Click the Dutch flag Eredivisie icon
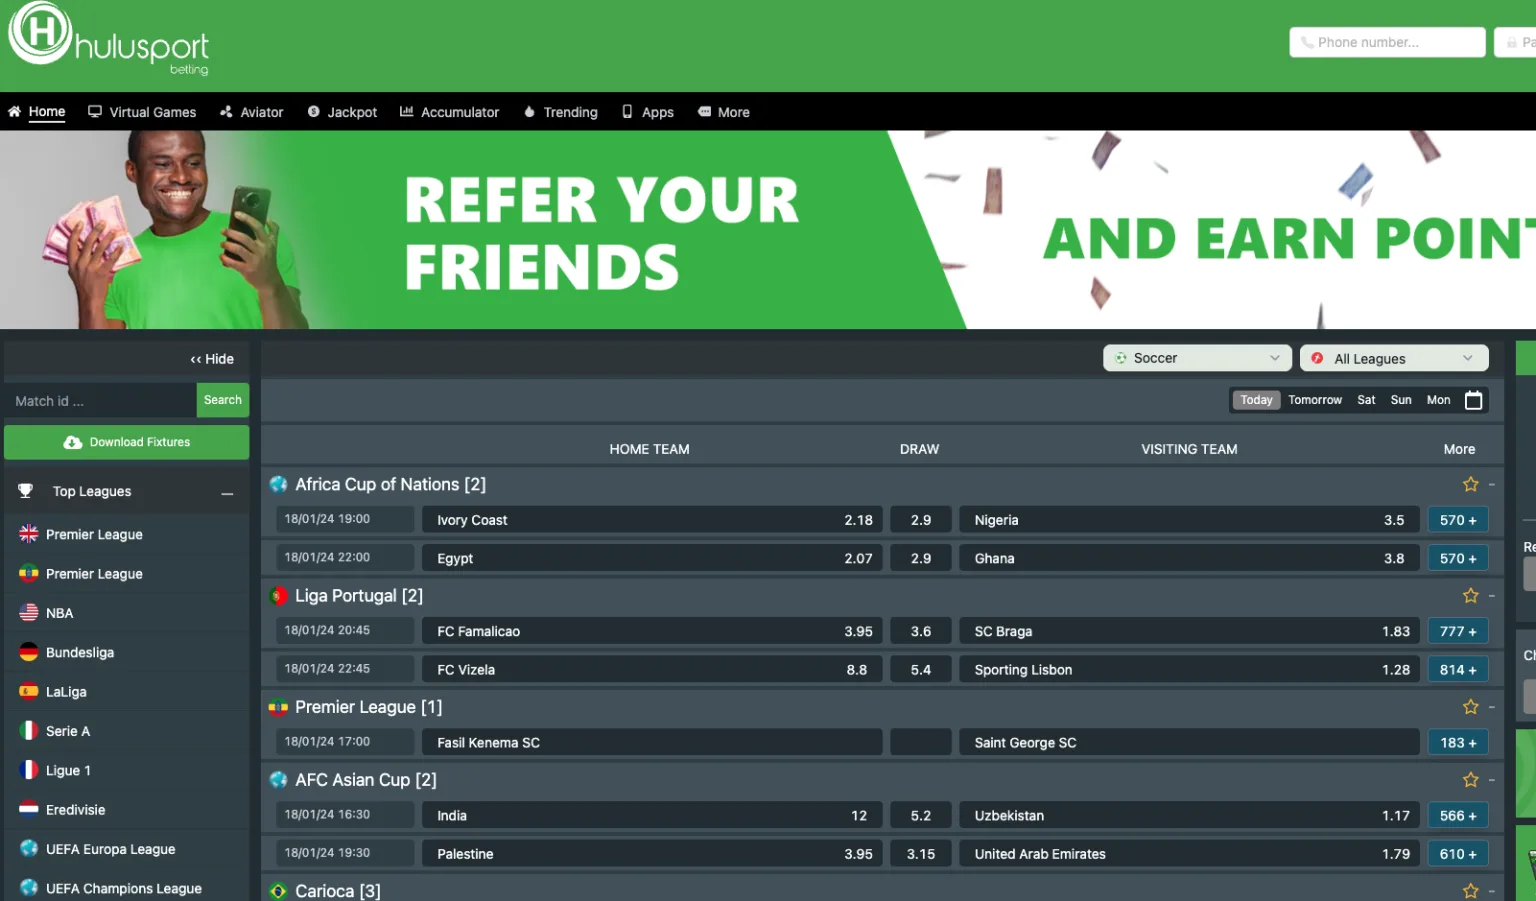 click(29, 809)
